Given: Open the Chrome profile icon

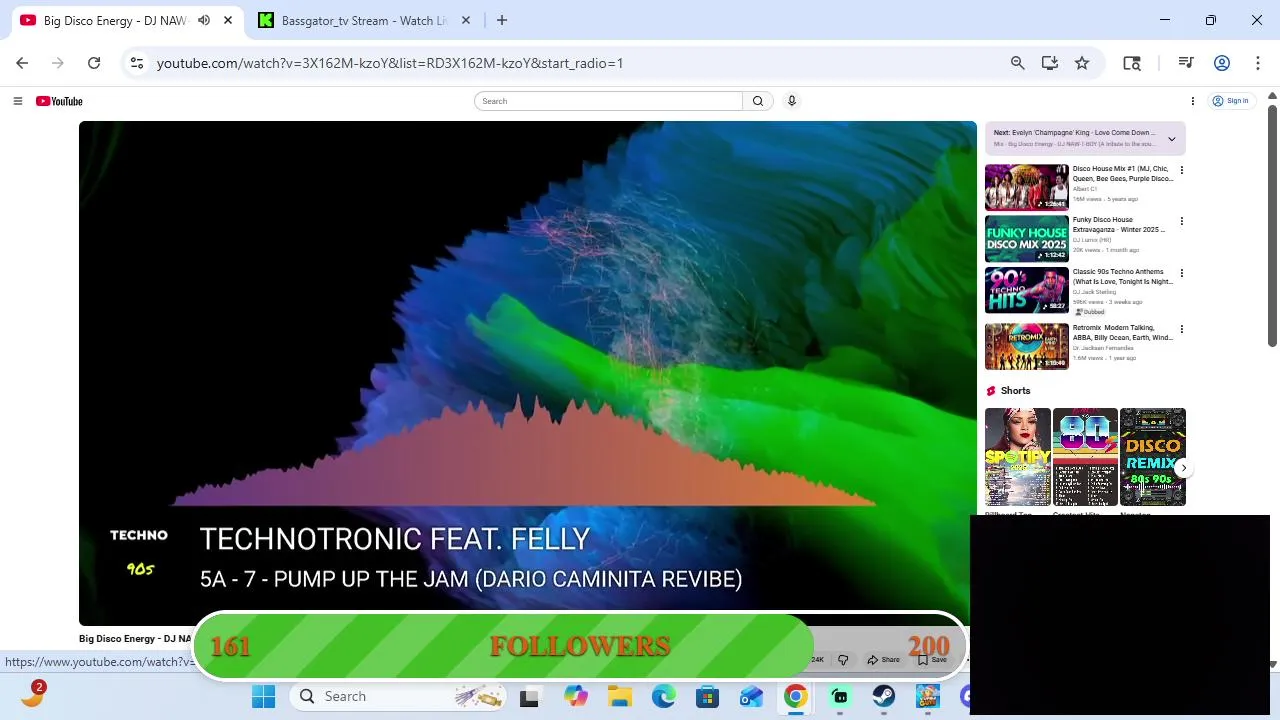Looking at the screenshot, I should (1222, 63).
